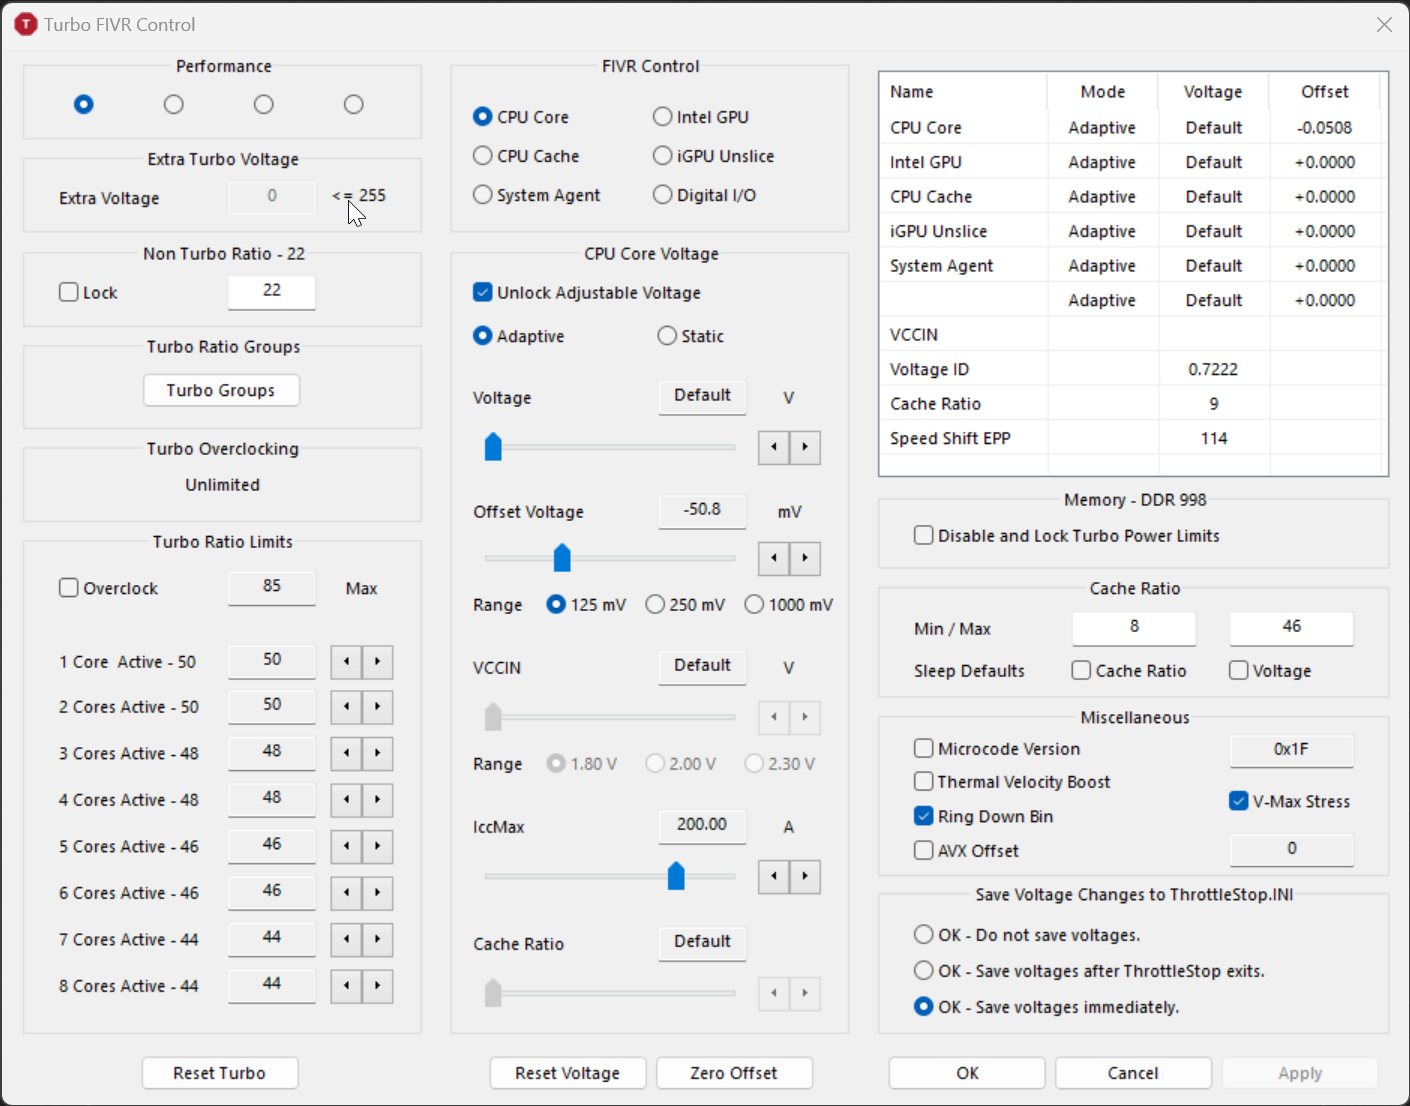Click the Cache Ratio Min field
Viewport: 1410px width, 1106px height.
(1134, 627)
